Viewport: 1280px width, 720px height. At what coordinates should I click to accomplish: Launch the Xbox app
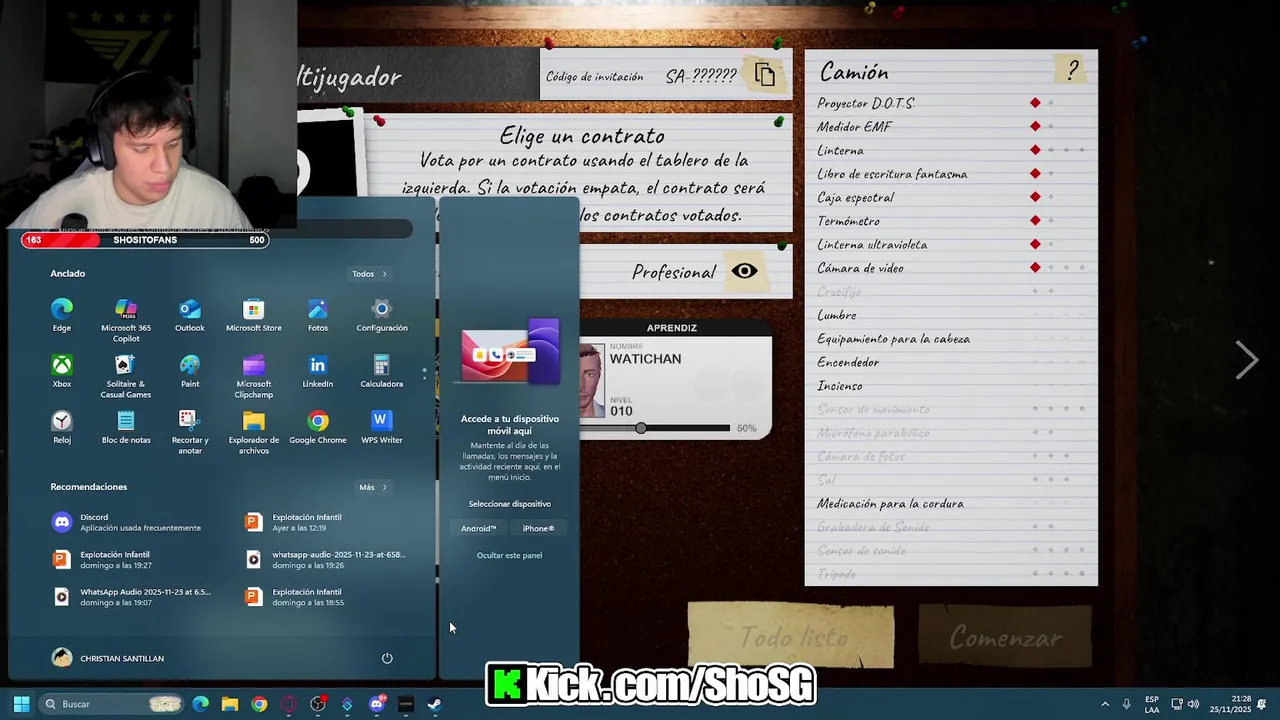tap(62, 371)
